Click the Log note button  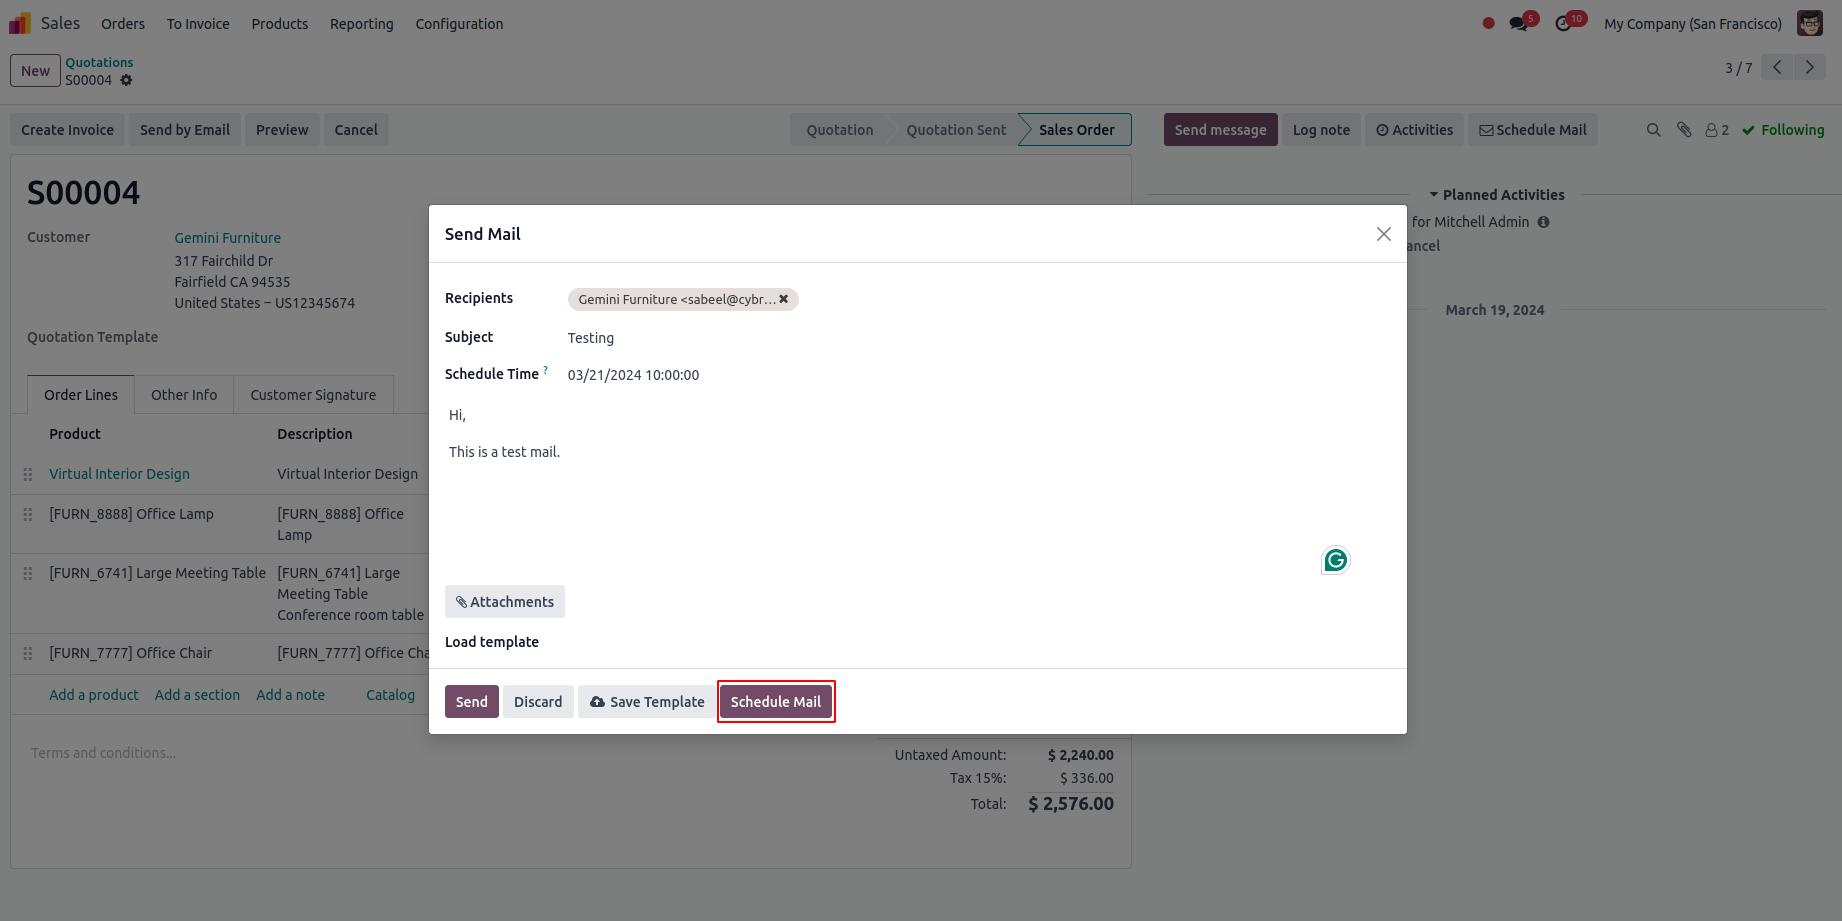point(1321,130)
